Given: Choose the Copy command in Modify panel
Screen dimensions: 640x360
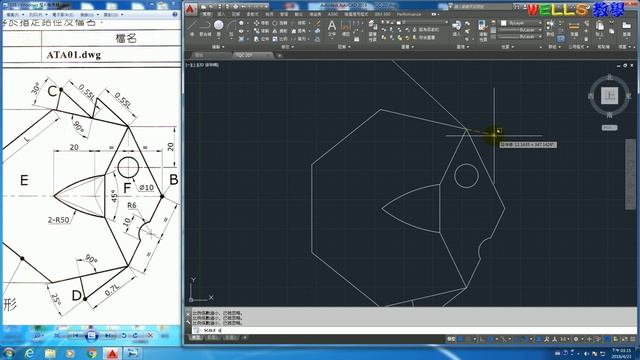Looking at the screenshot, I should click(261, 31).
